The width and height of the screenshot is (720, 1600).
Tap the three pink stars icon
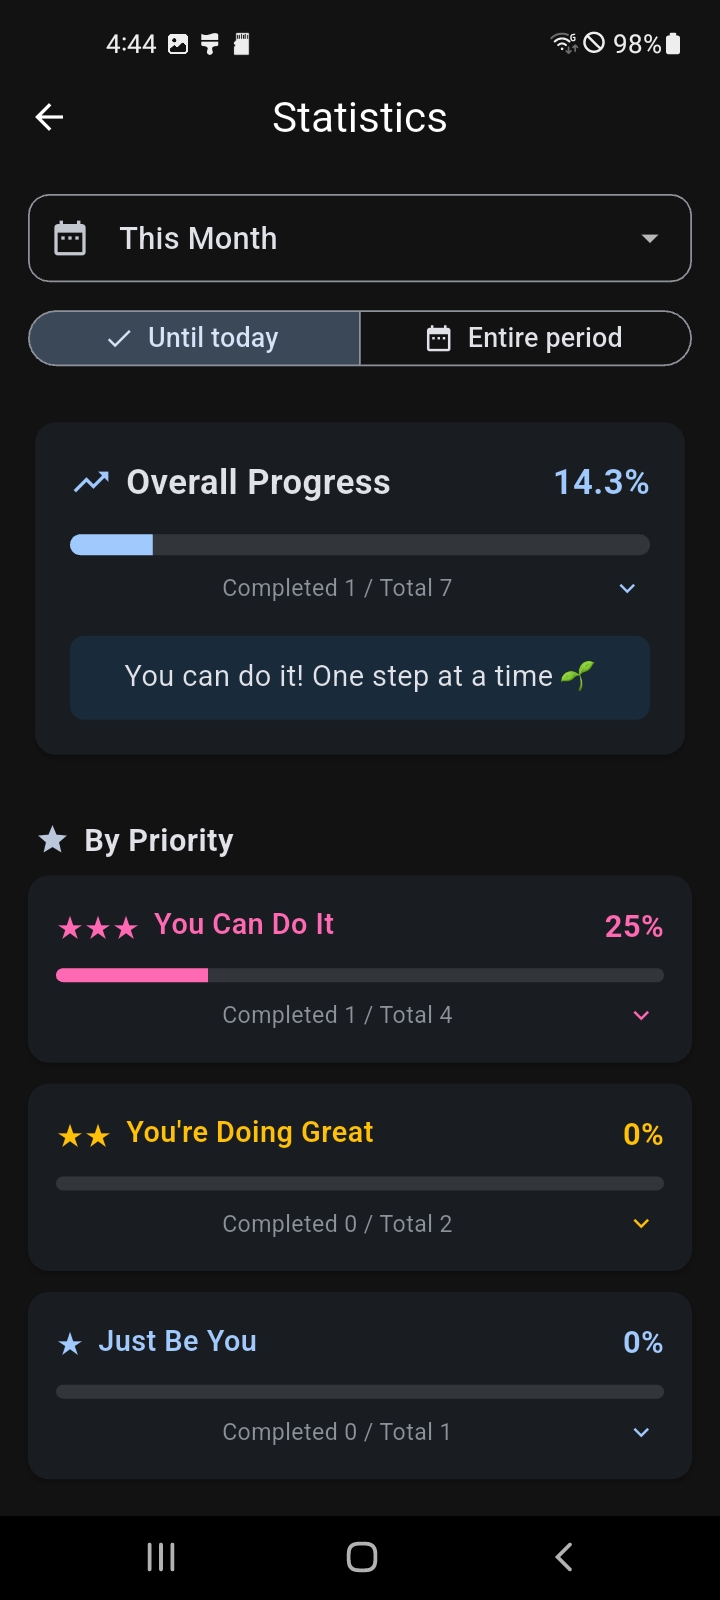coord(98,928)
